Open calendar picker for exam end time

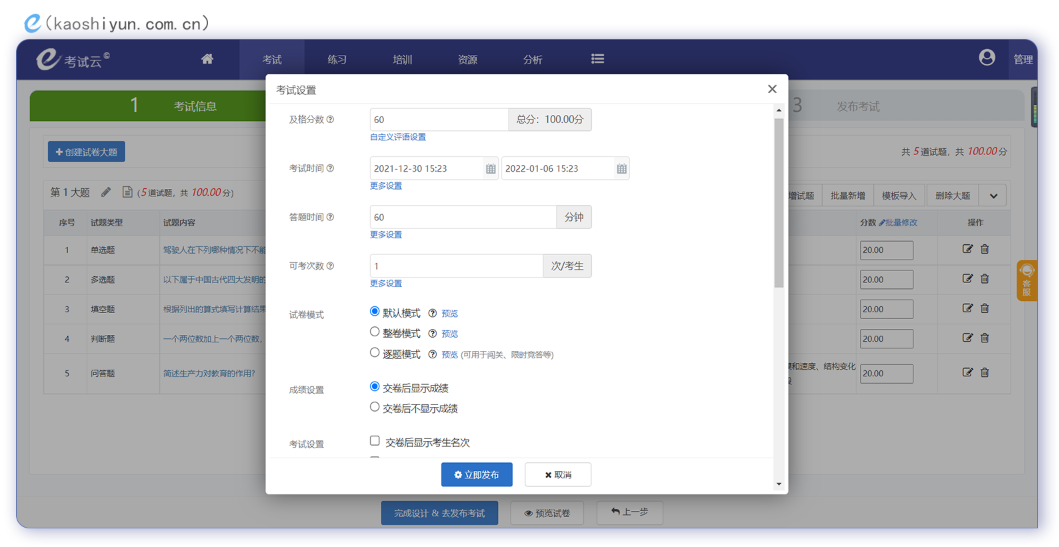click(x=621, y=169)
